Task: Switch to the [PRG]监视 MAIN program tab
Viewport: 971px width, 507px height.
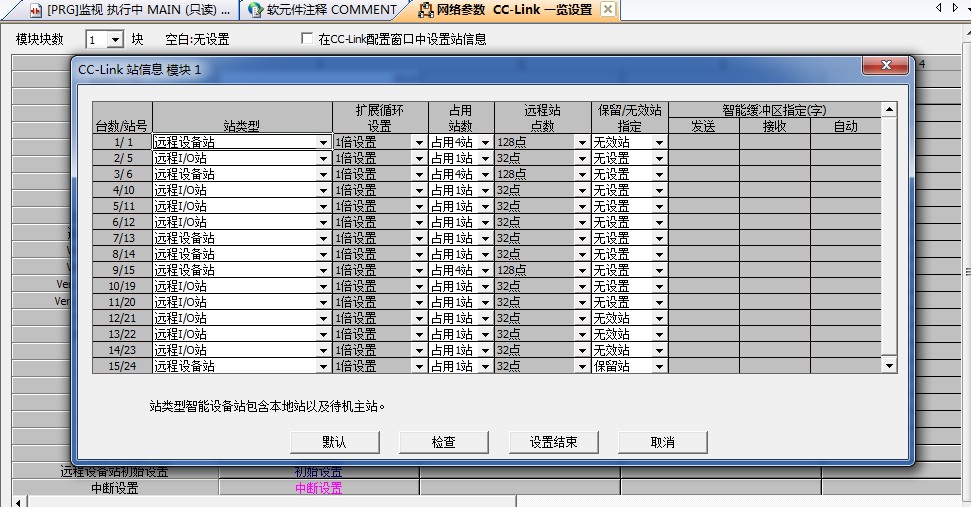Action: click(x=130, y=10)
